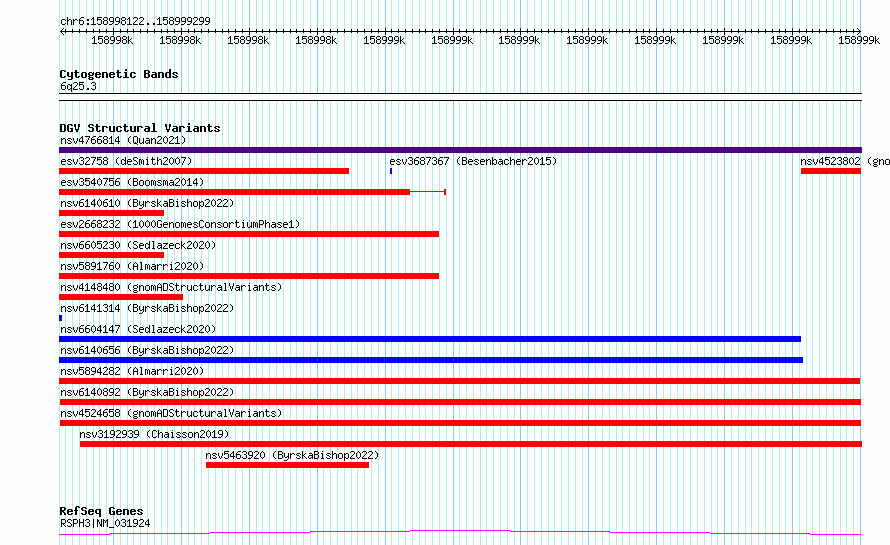Click the red nsv4148480 variant bar
890x545 pixels.
(x=121, y=297)
